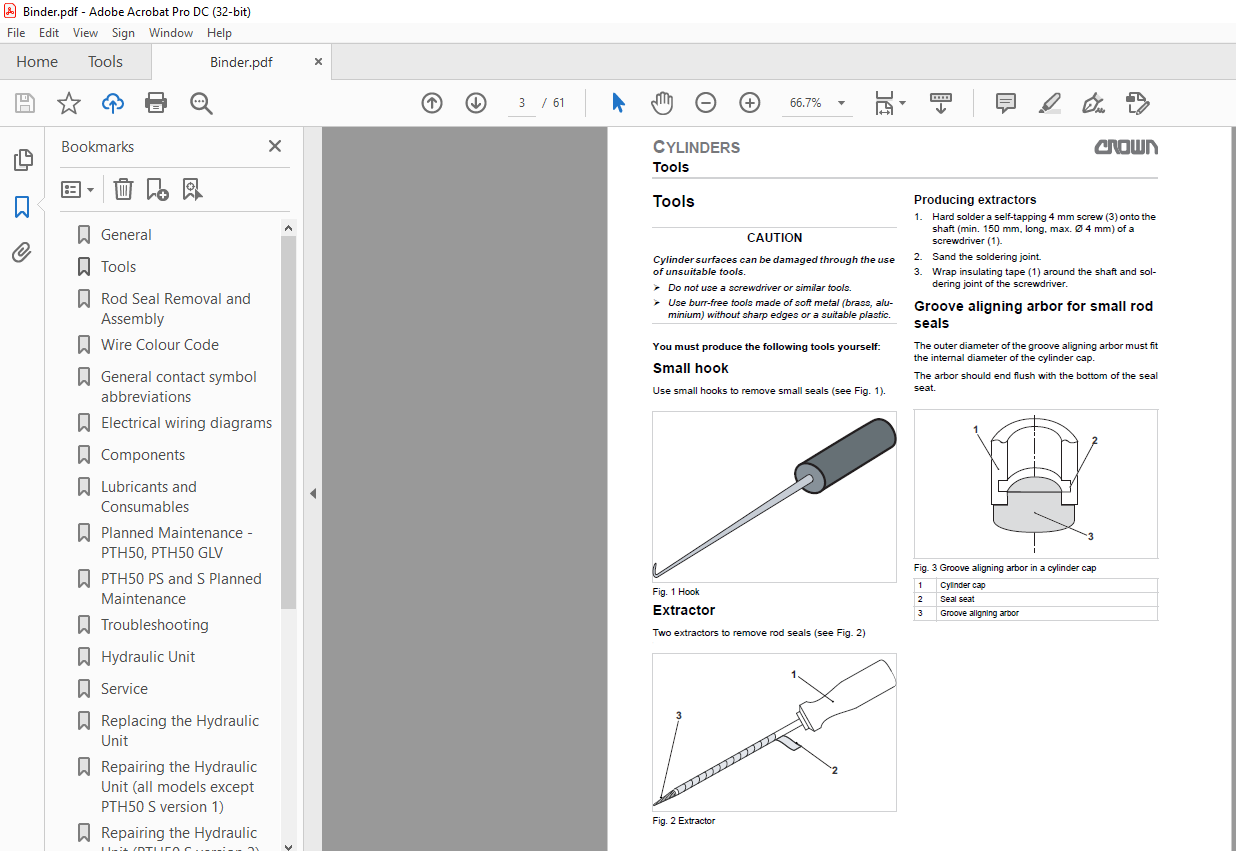Open the Electrical wiring diagrams bookmark
The image size is (1236, 851).
pos(186,423)
